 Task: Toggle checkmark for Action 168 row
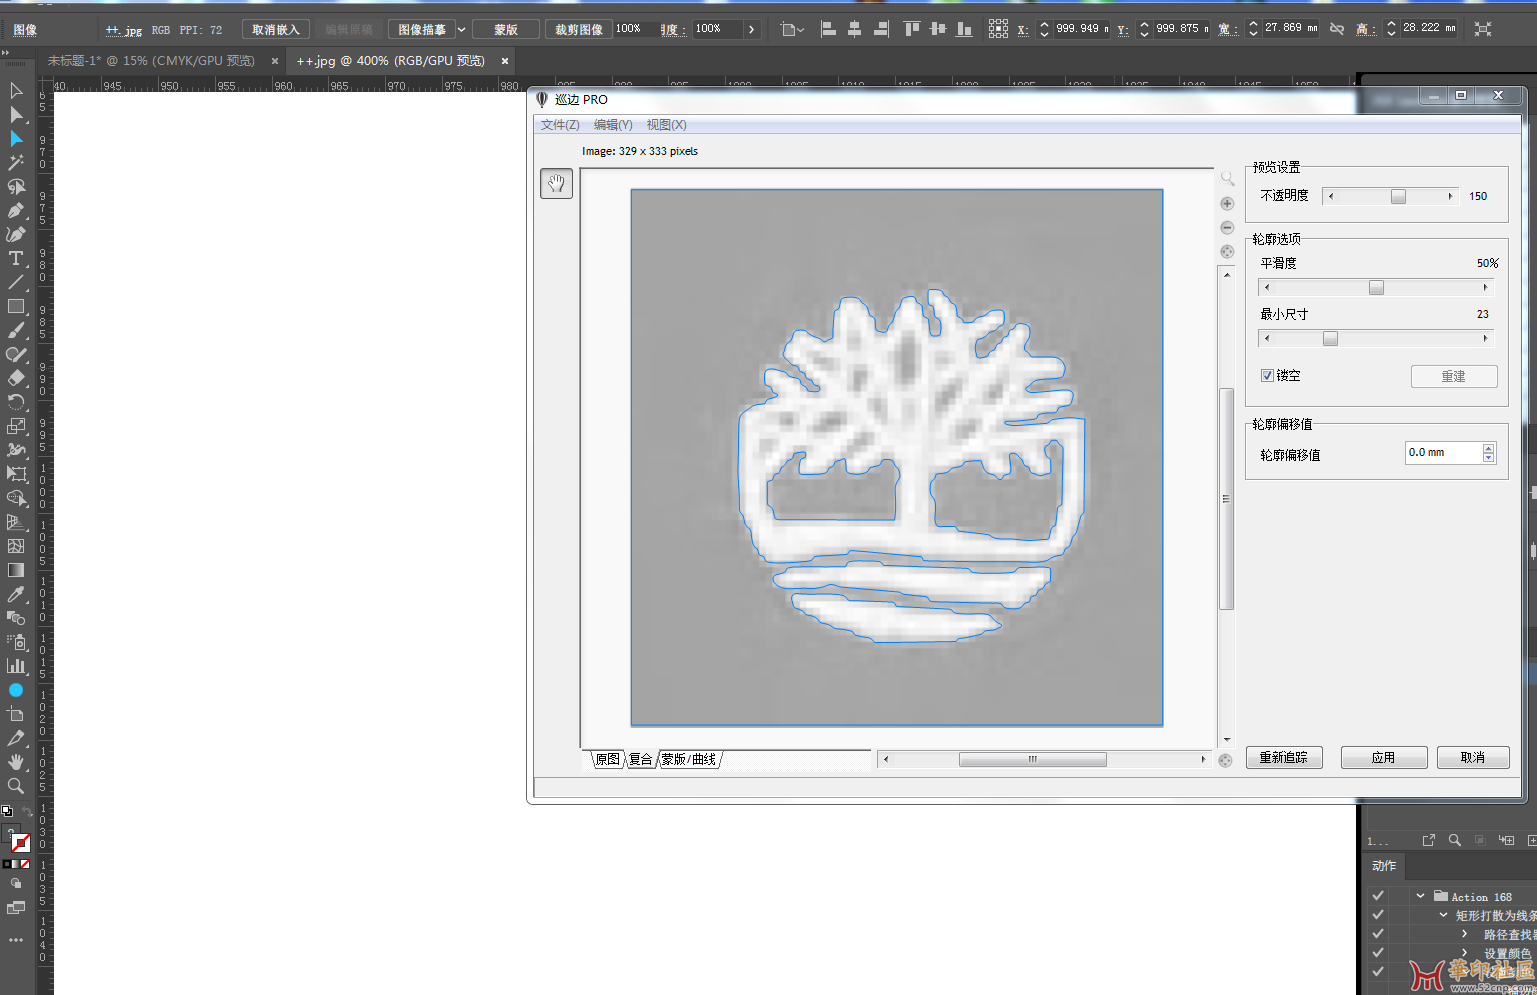1378,897
